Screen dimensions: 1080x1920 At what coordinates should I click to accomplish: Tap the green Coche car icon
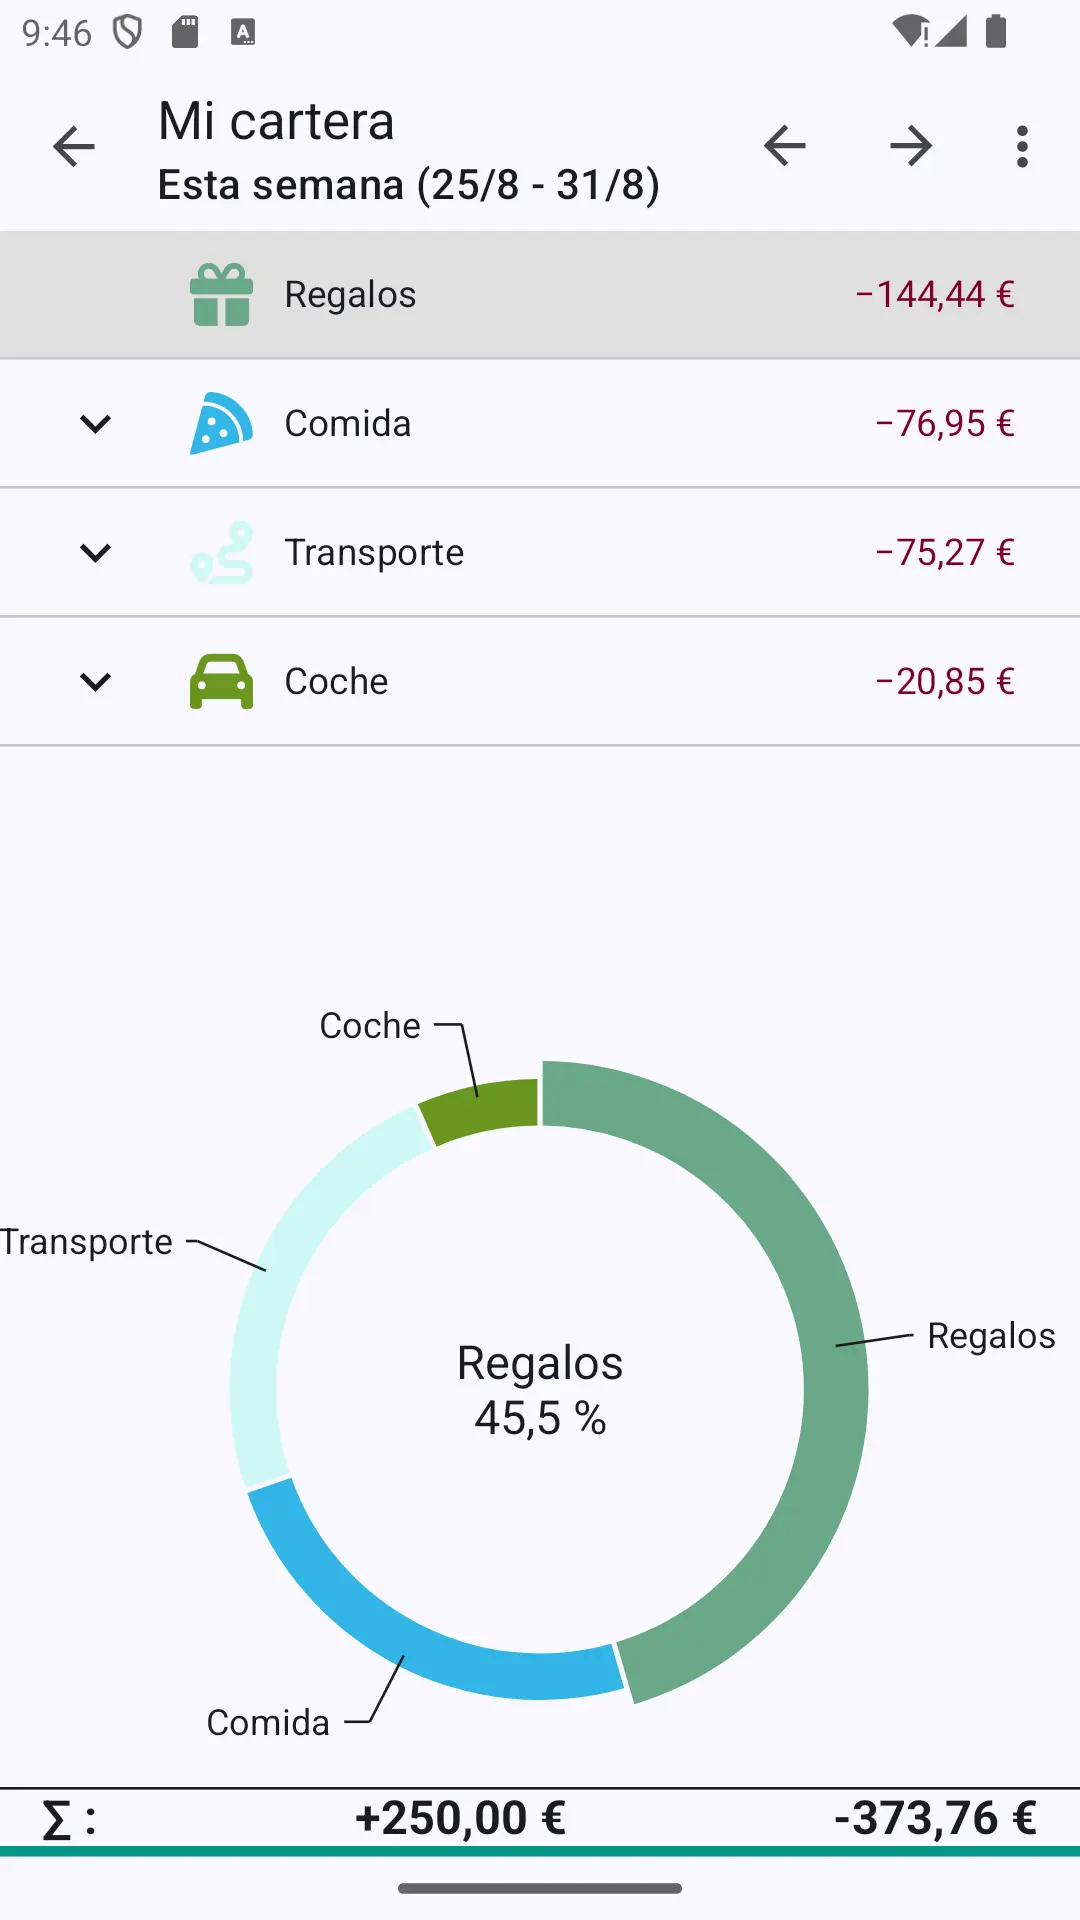[x=221, y=682]
